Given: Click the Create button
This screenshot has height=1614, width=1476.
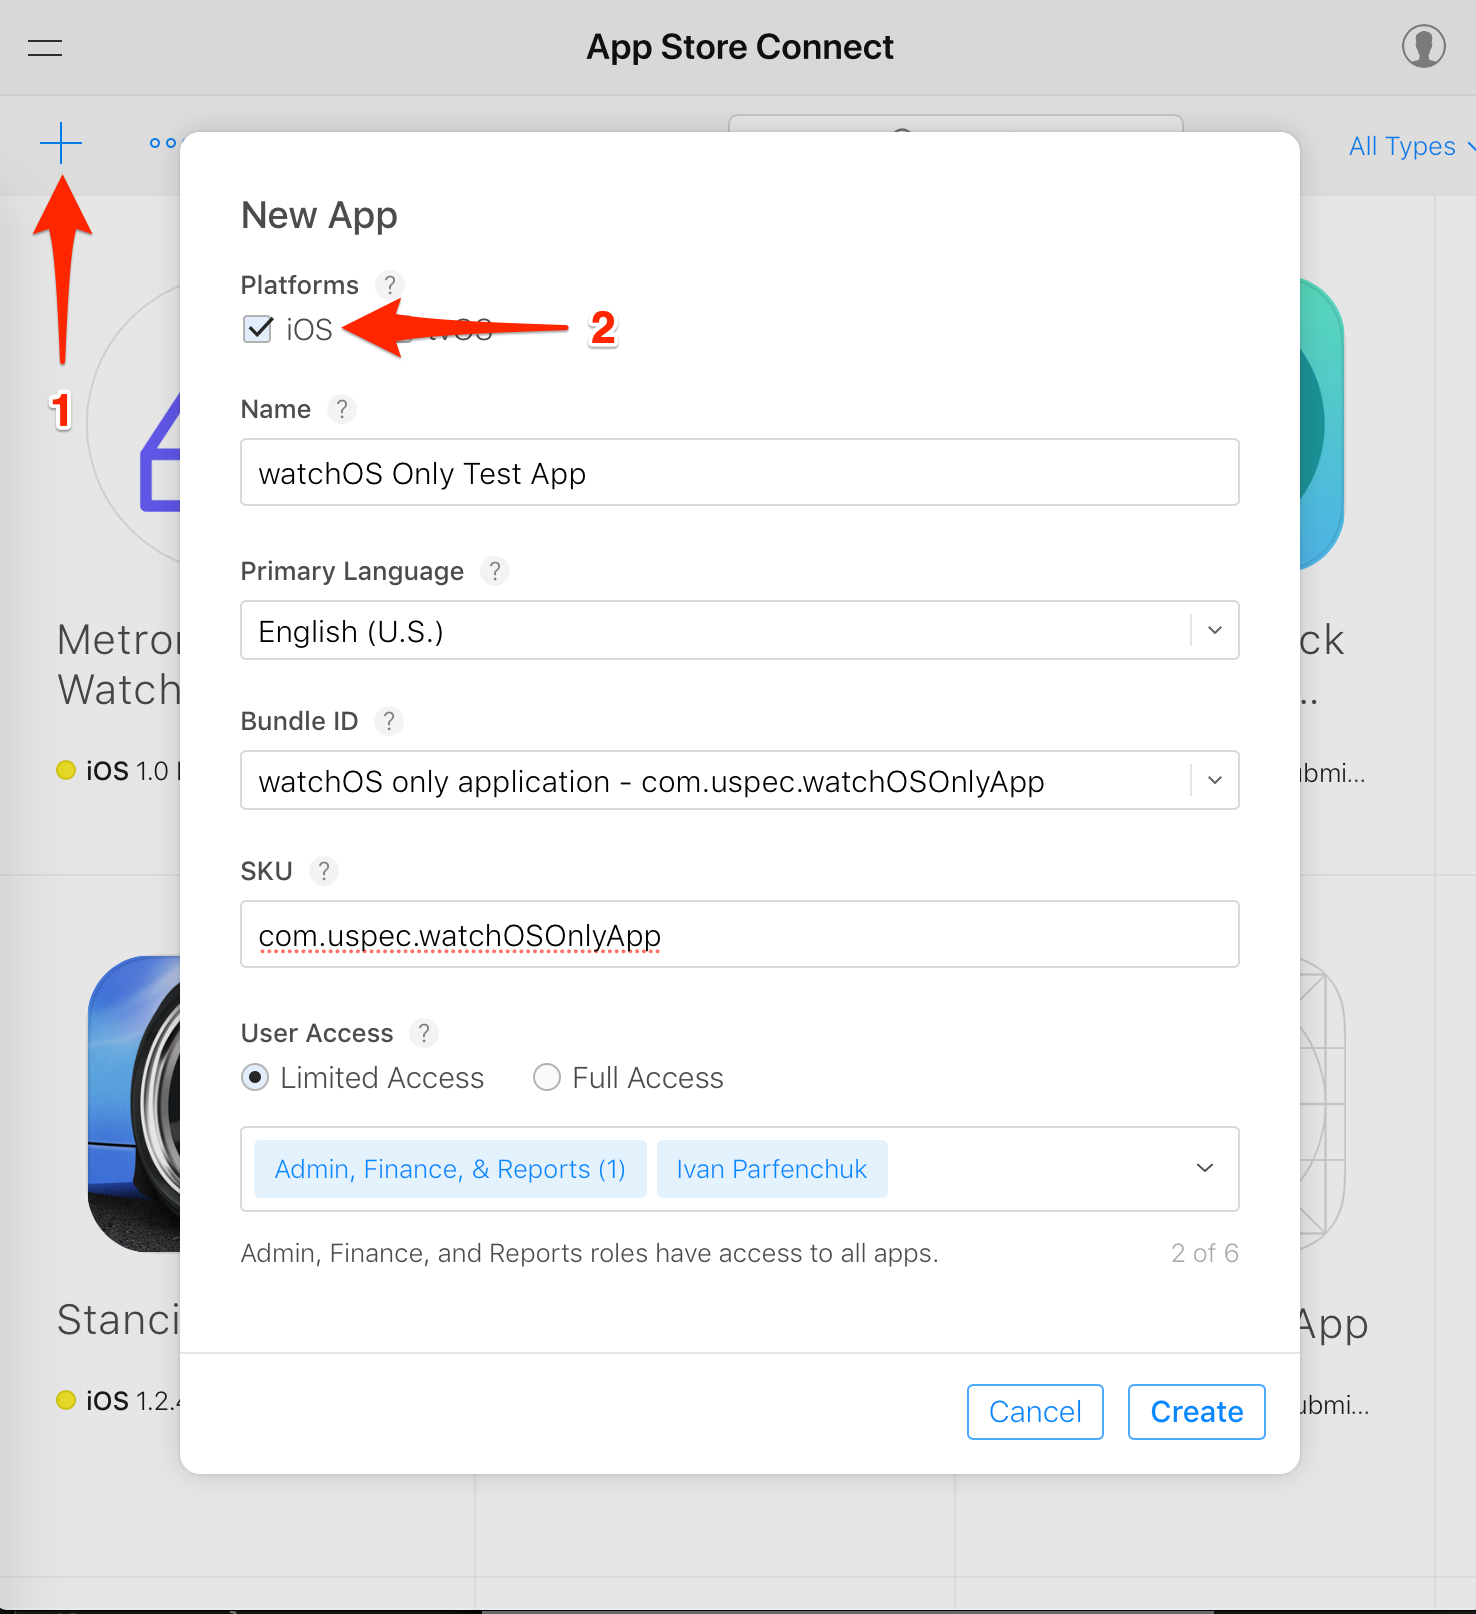Looking at the screenshot, I should (x=1197, y=1412).
